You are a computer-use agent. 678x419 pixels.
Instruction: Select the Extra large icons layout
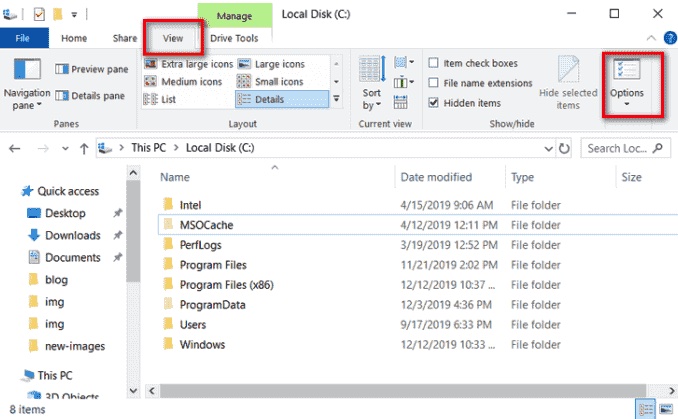(x=189, y=64)
